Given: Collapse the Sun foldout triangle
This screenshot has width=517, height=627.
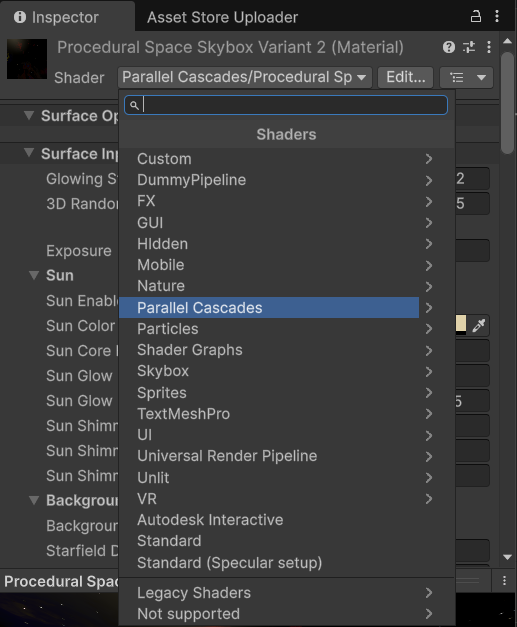Looking at the screenshot, I should click(34, 275).
